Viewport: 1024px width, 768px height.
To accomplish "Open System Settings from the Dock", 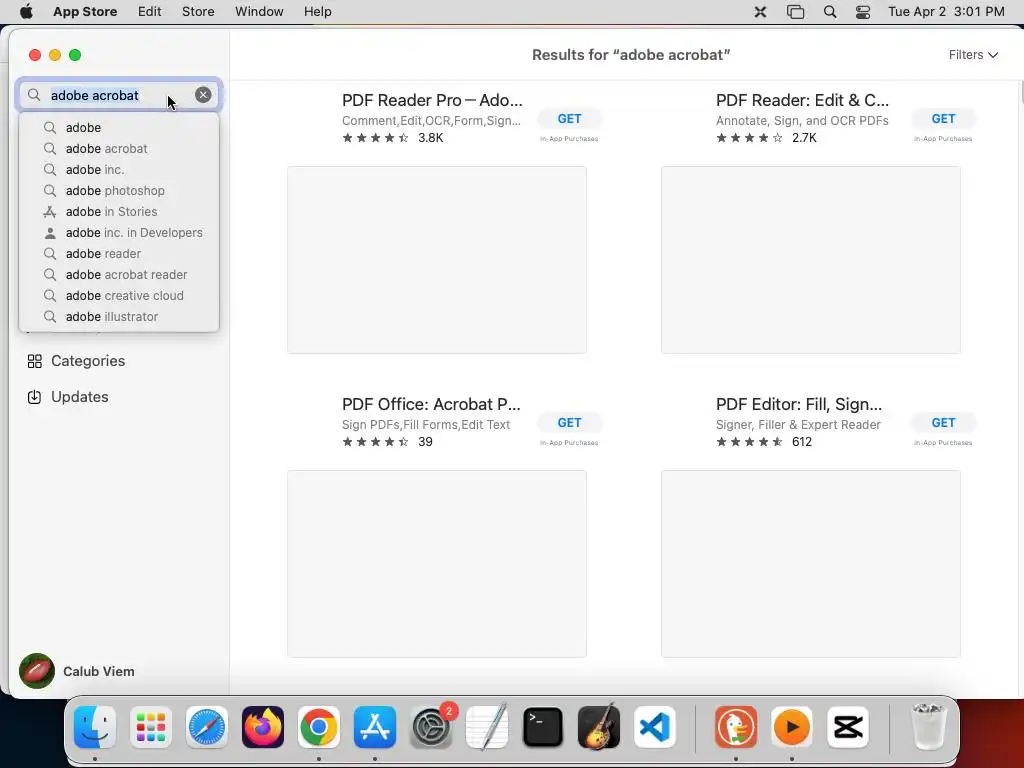I will (x=431, y=727).
